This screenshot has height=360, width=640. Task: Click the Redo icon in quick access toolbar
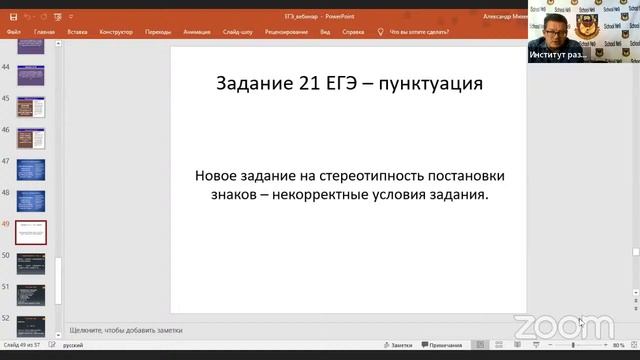click(43, 17)
